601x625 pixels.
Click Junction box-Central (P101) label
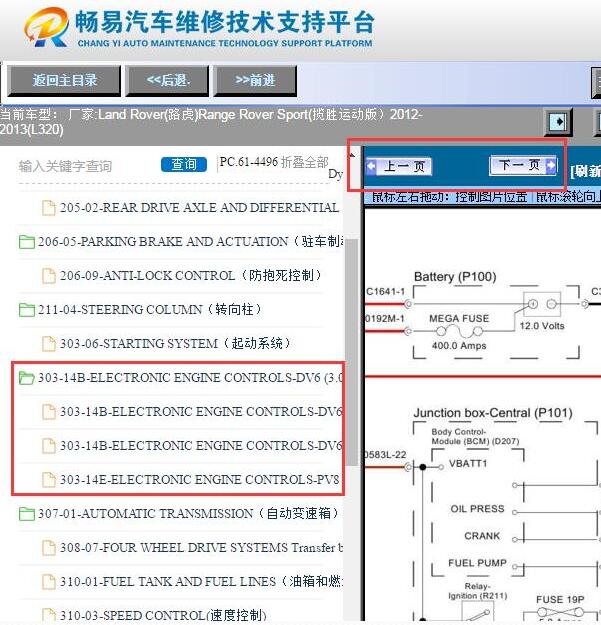coord(493,413)
